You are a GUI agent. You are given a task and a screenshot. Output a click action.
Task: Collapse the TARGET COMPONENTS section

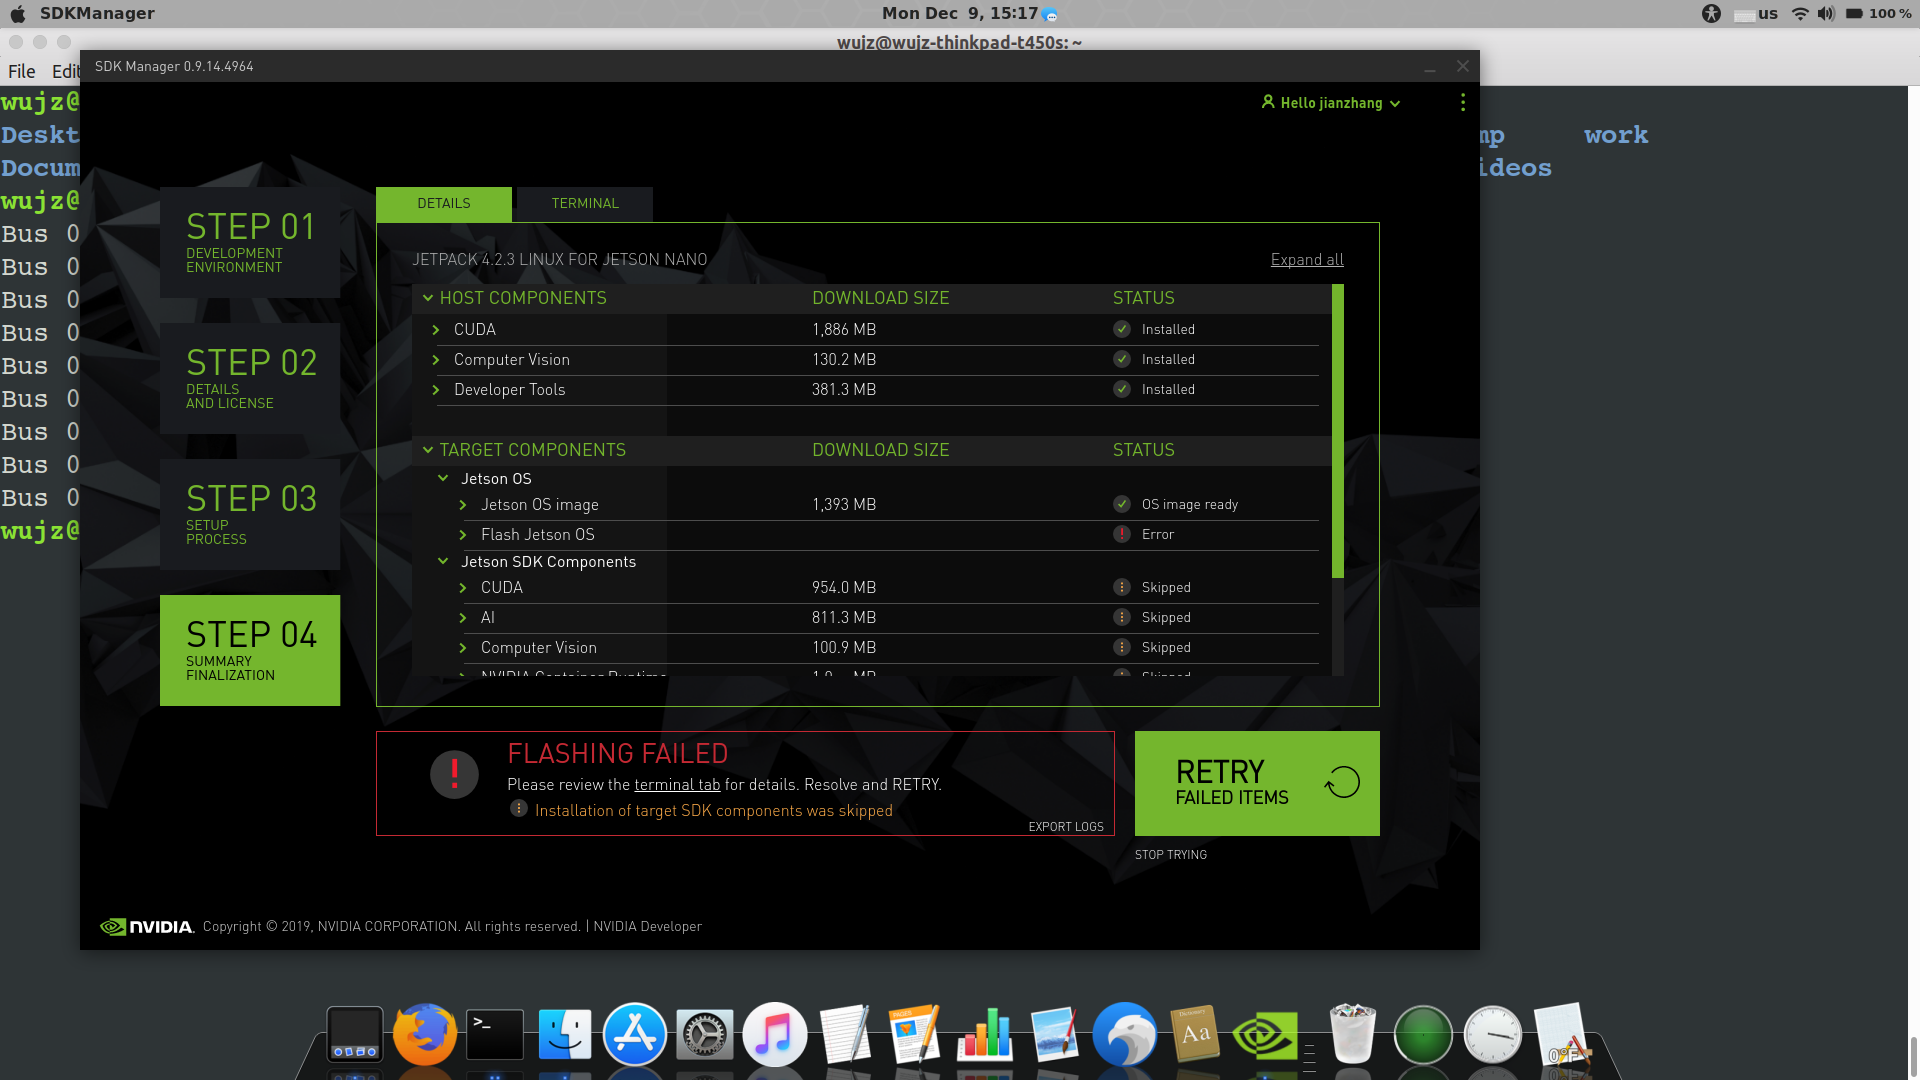[428, 450]
